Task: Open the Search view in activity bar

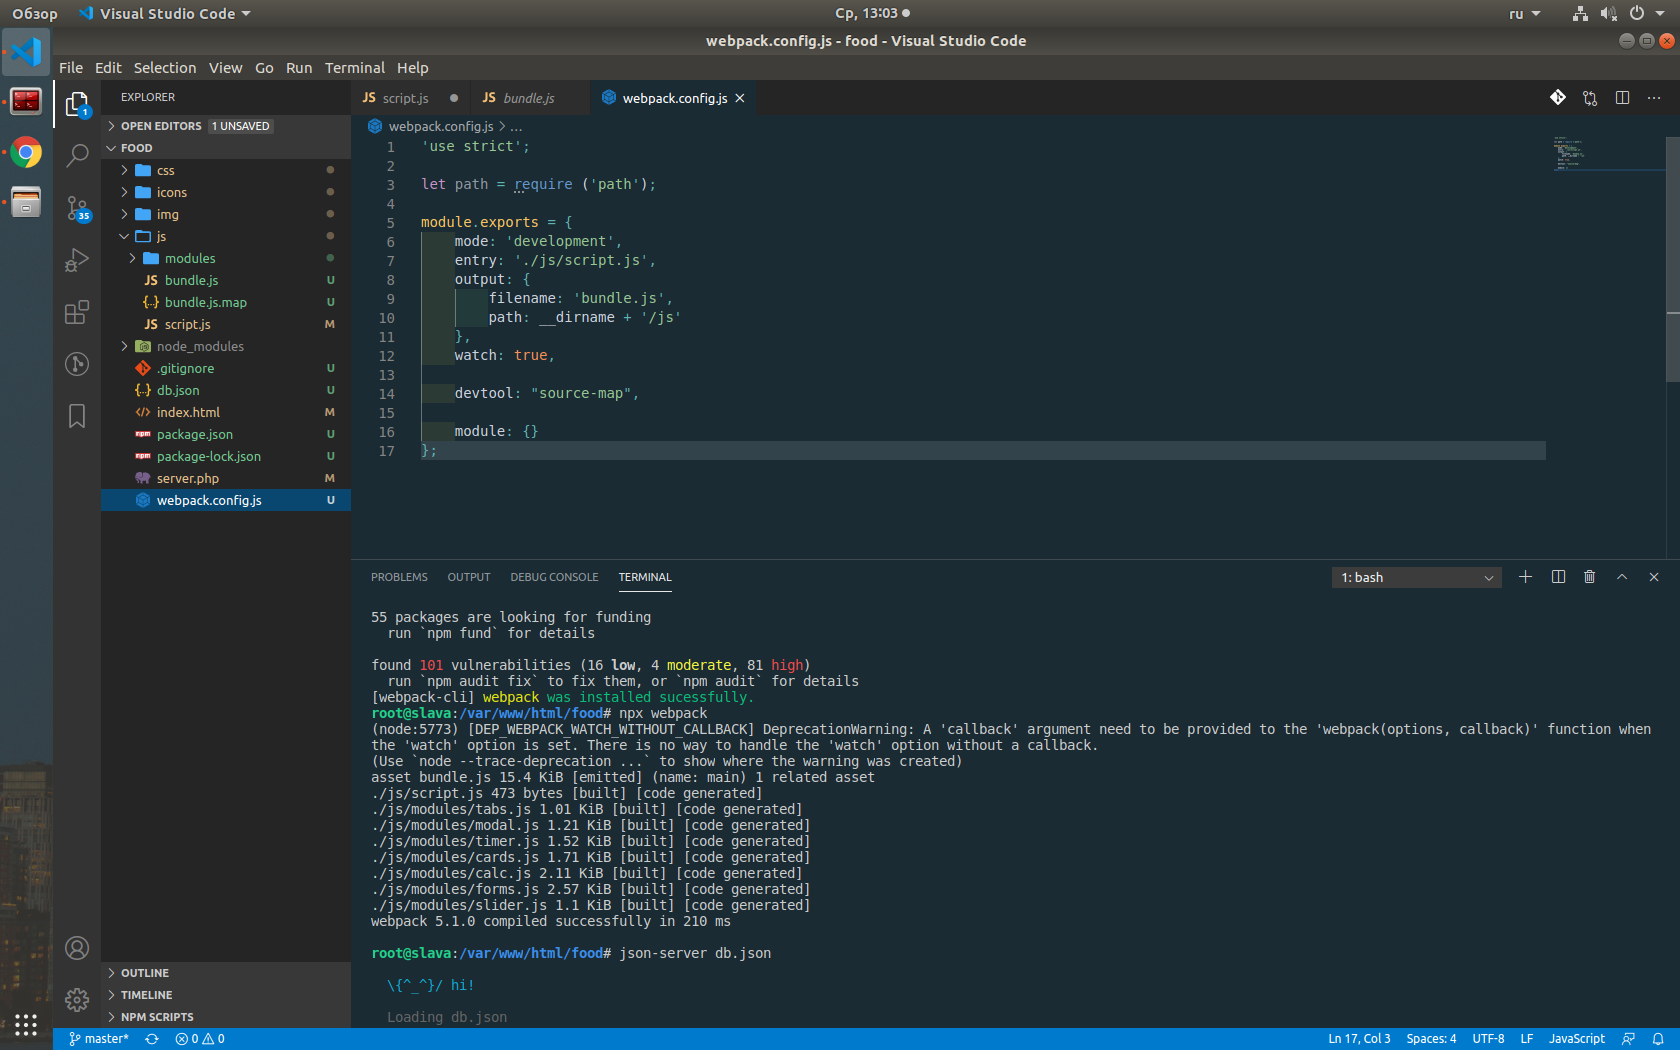Action: coord(77,155)
